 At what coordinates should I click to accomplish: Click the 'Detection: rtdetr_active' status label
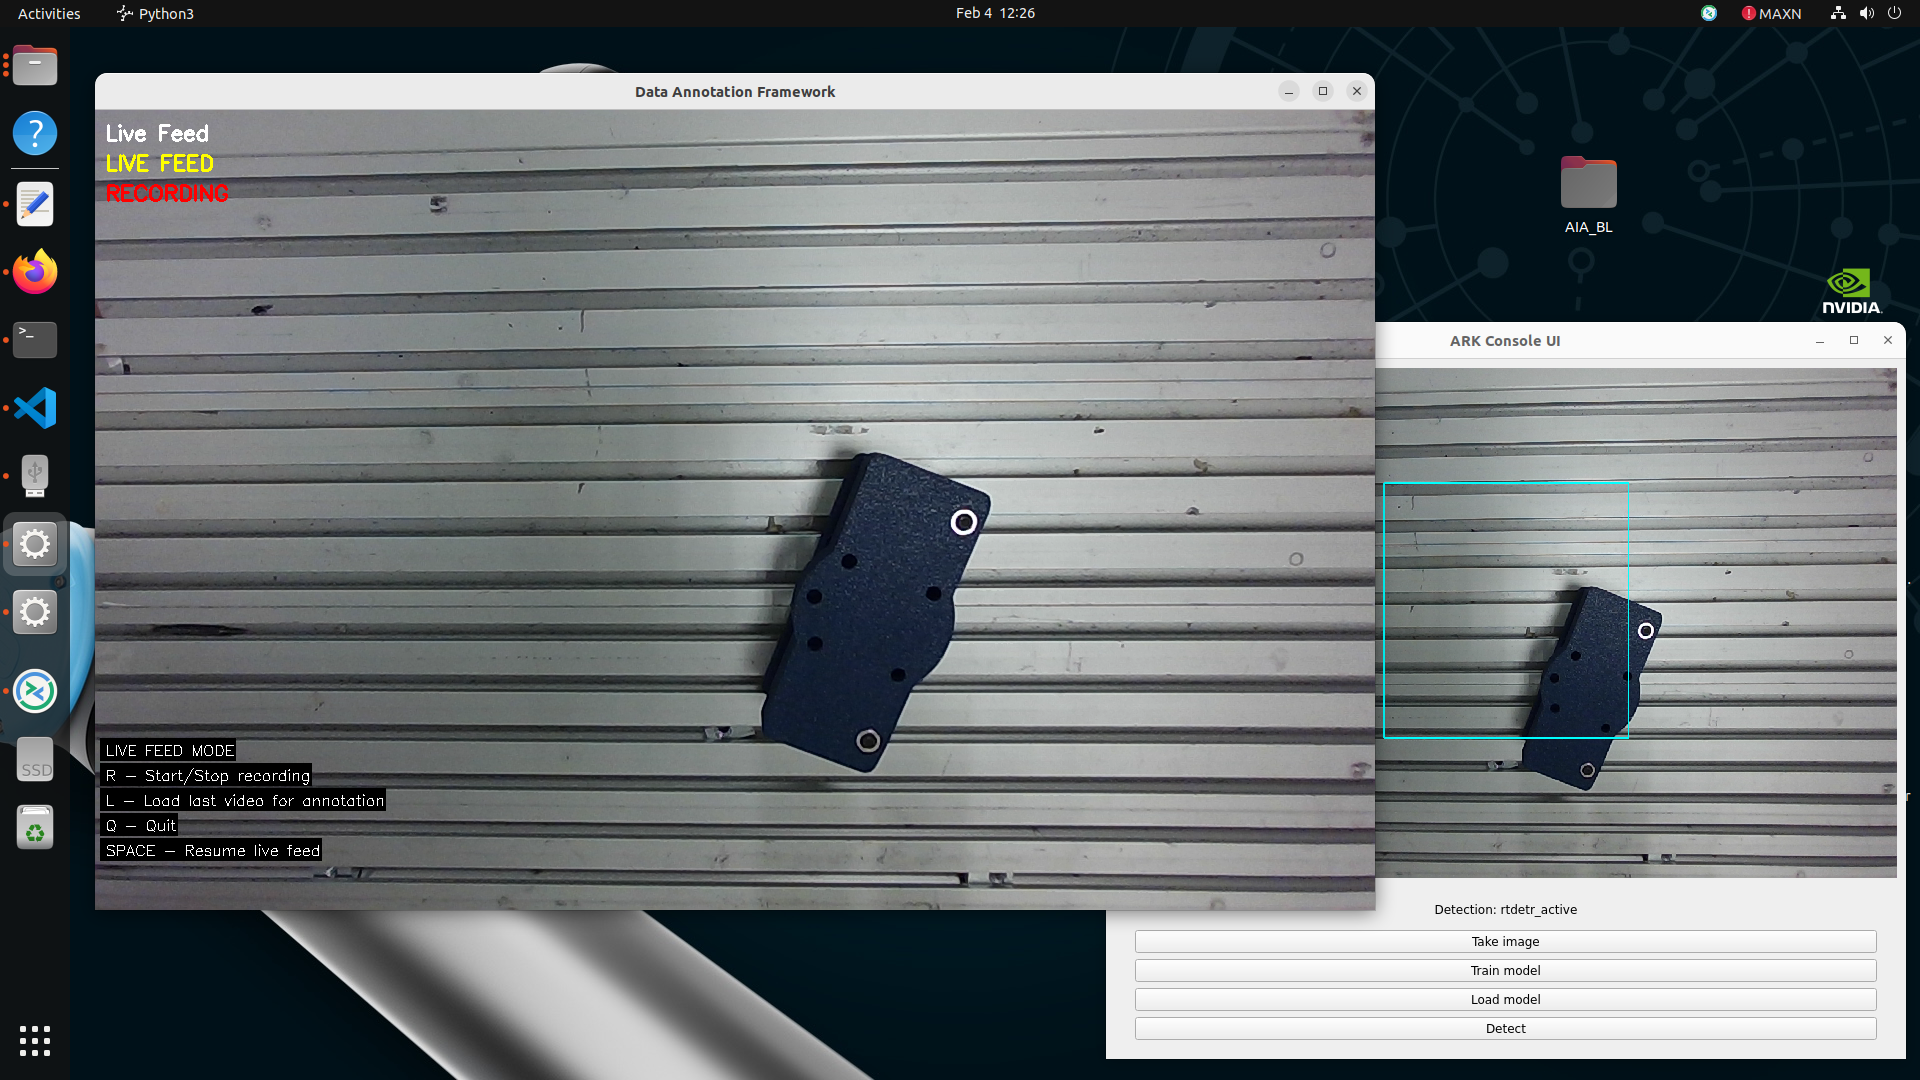[1505, 910]
